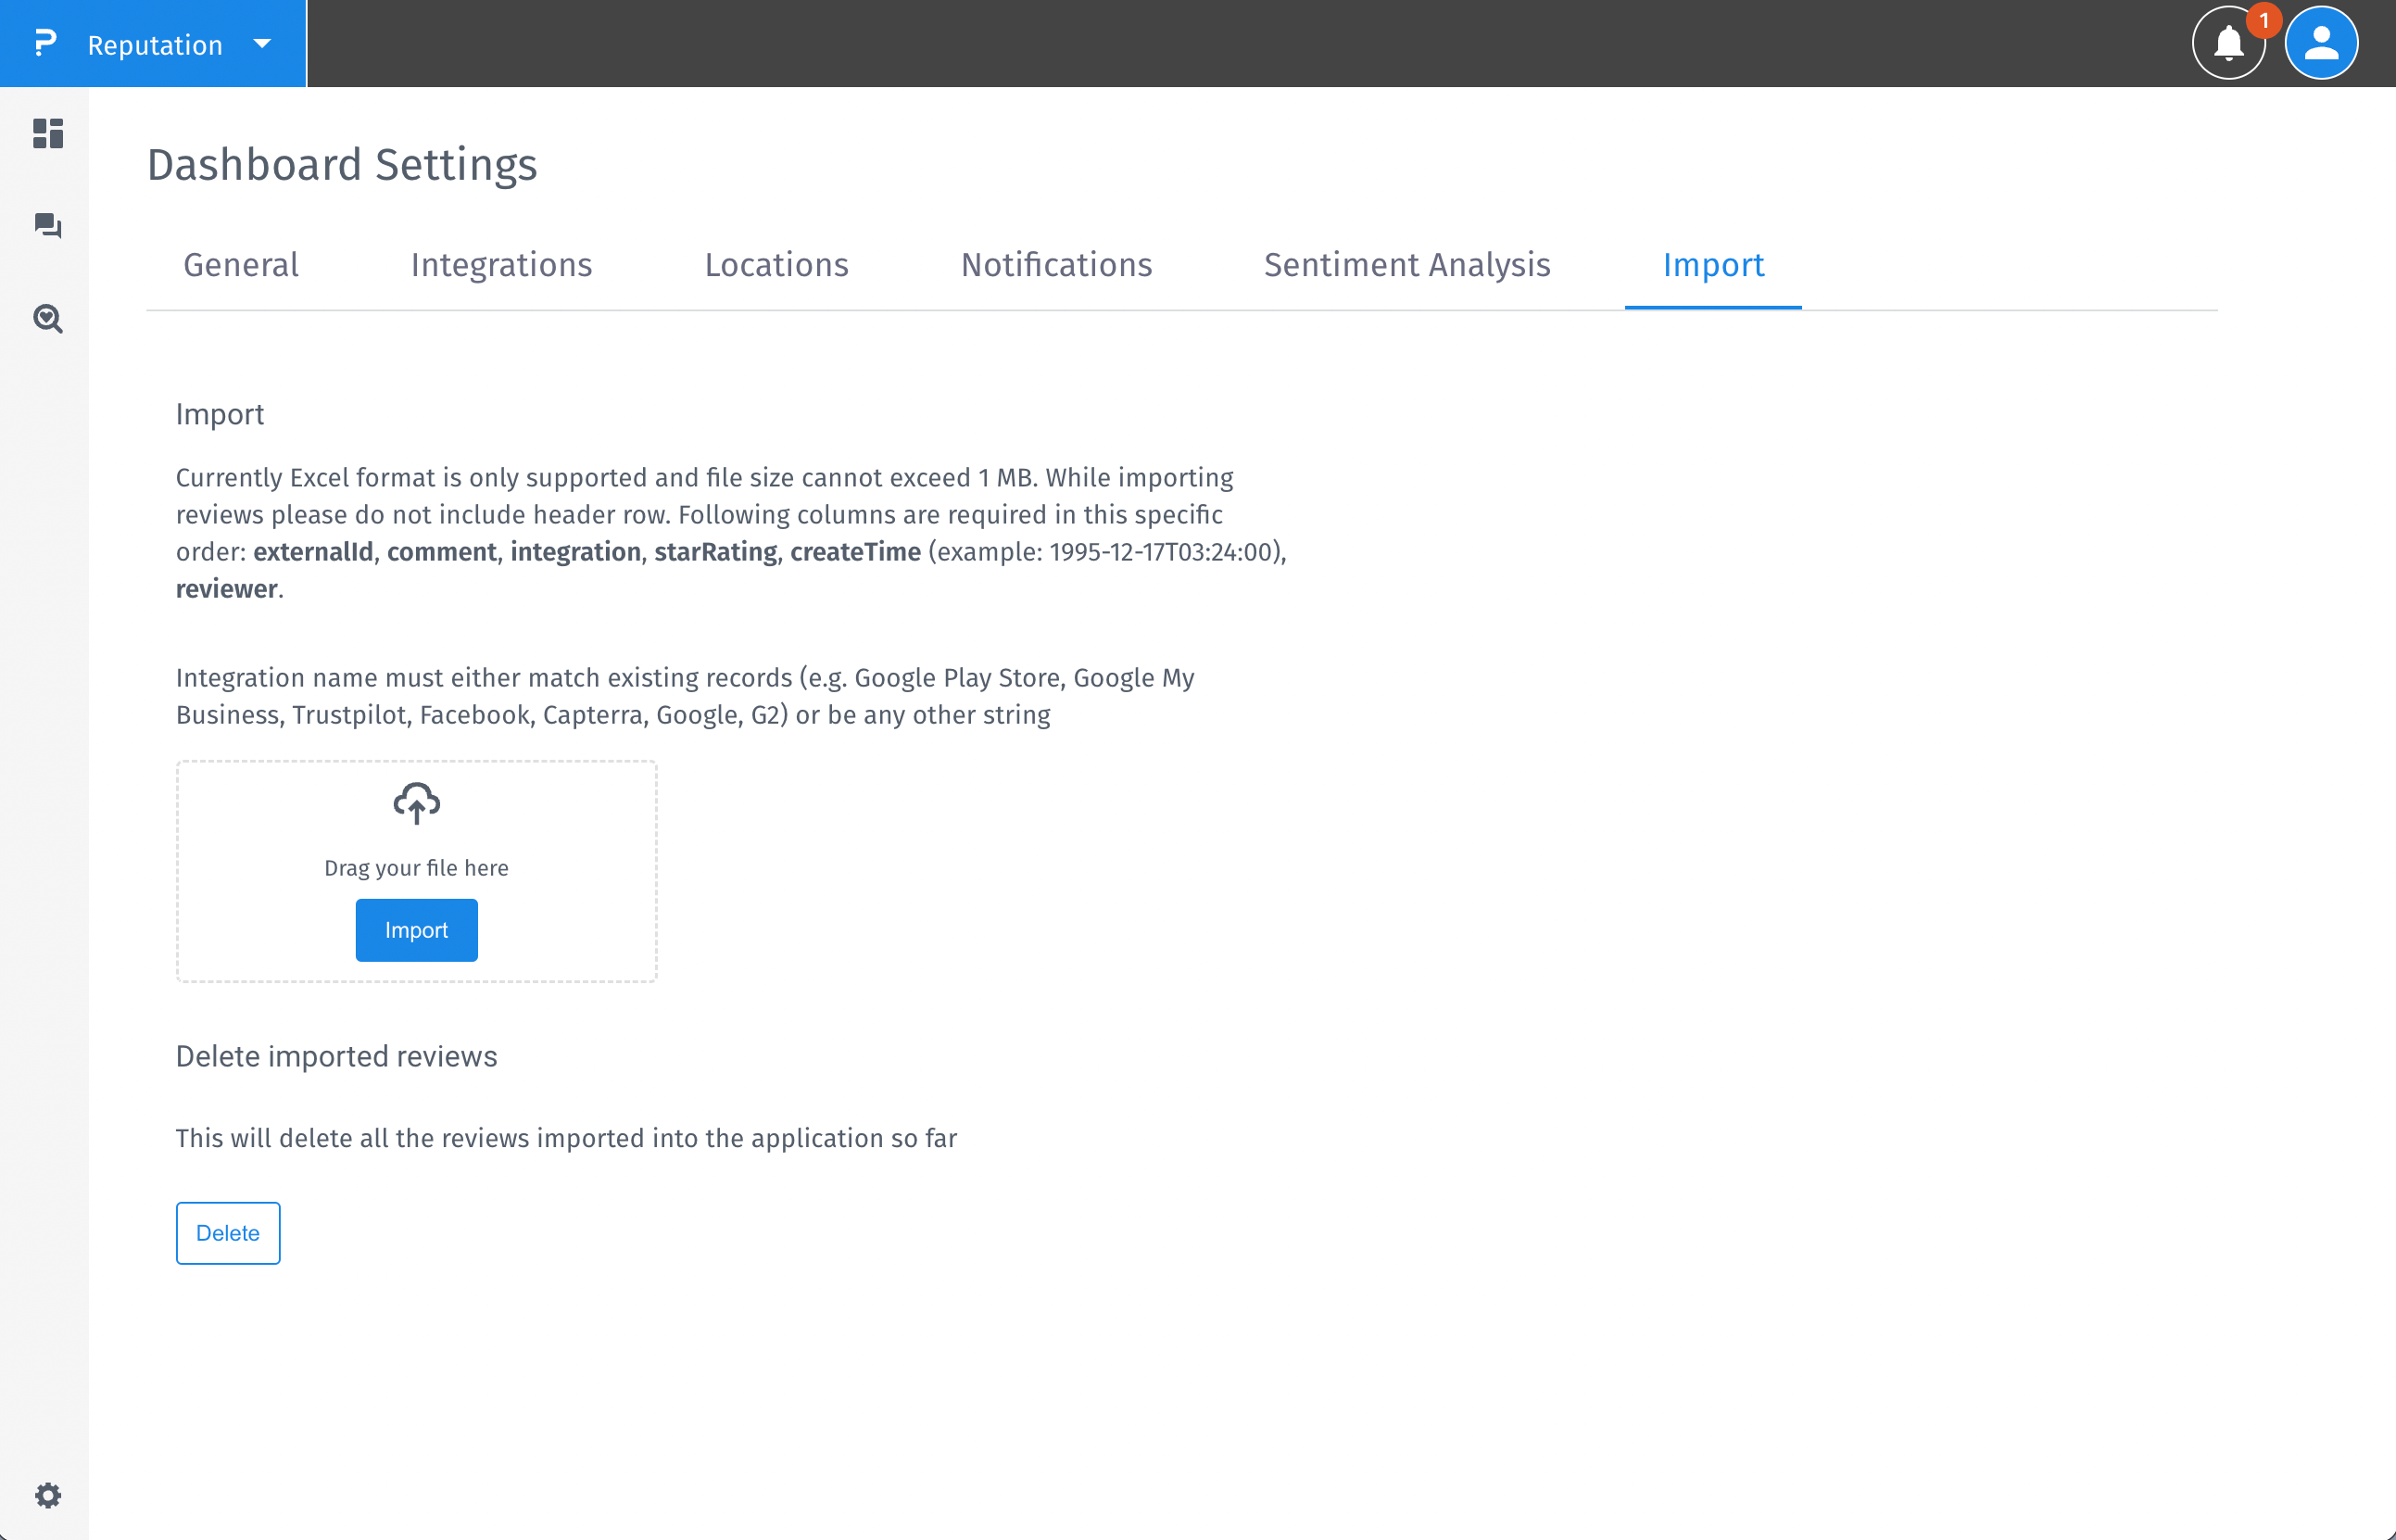The image size is (2396, 1540).
Task: Click the P logo in header
Action: click(45, 44)
